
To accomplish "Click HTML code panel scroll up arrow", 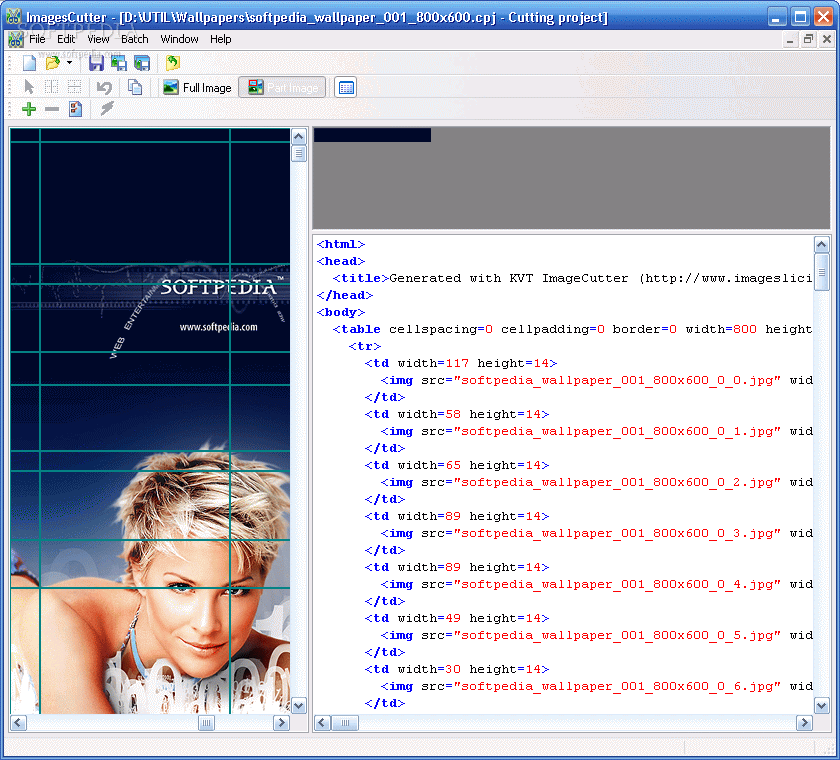I will 822,245.
